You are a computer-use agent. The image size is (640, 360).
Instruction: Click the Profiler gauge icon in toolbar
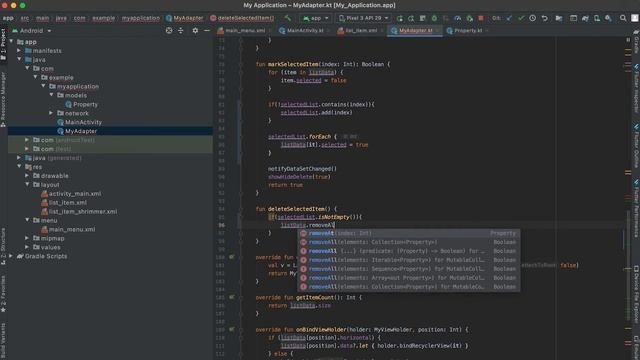click(458, 18)
